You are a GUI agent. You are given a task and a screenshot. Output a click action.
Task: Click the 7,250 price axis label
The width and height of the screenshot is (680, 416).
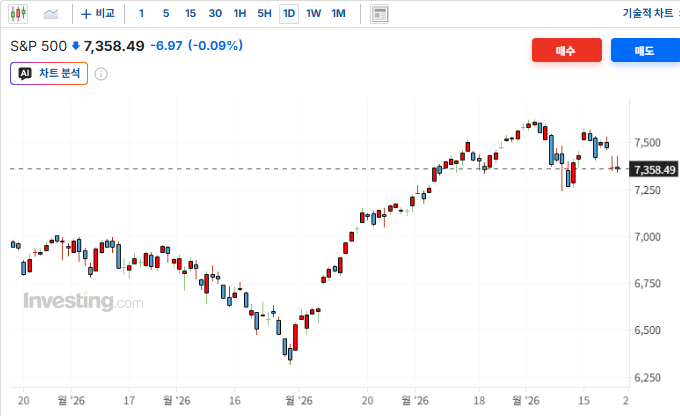pos(647,190)
